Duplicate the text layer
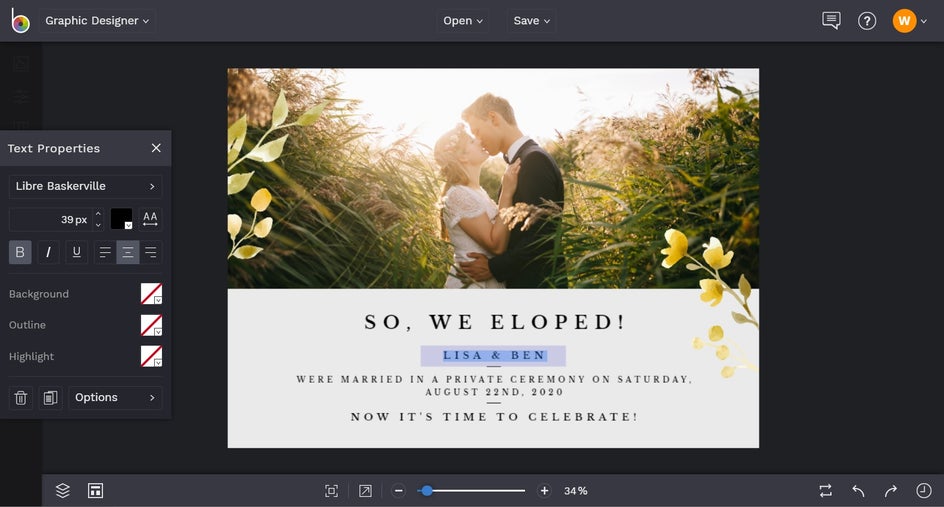 click(x=51, y=398)
